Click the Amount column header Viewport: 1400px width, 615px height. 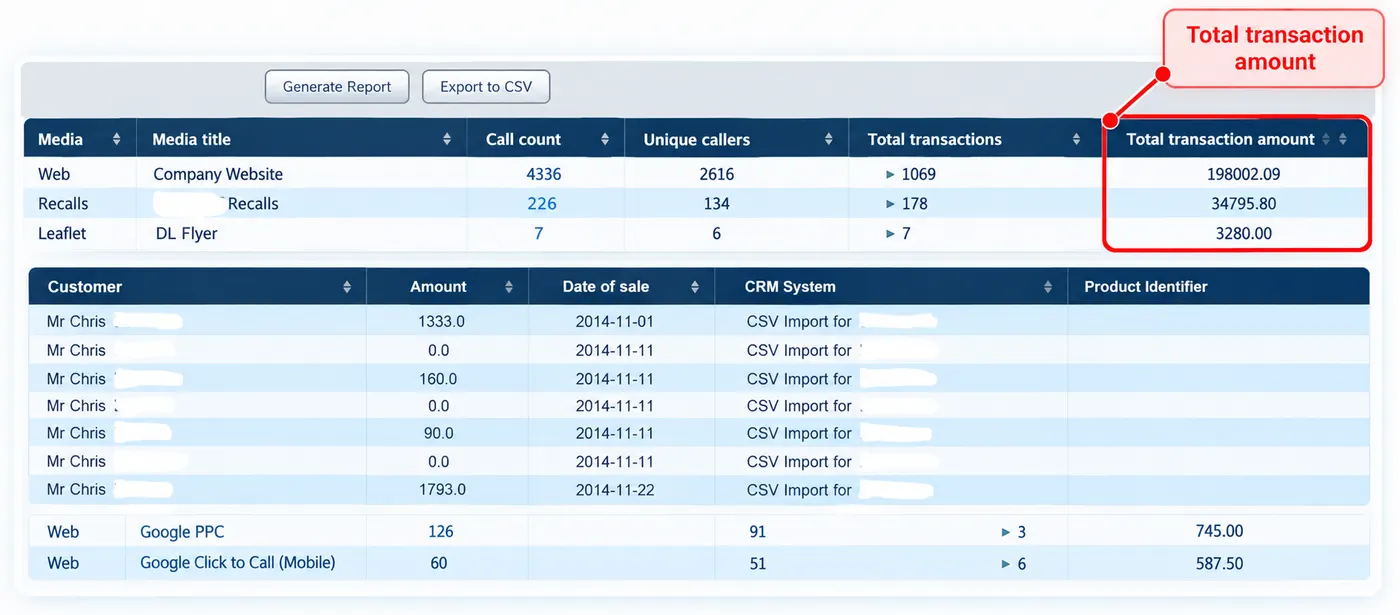point(448,287)
